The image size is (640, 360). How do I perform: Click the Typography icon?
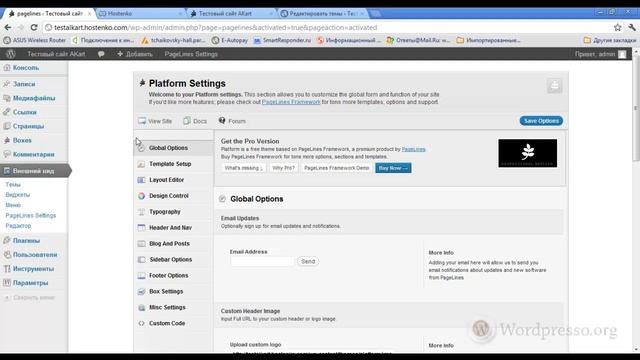coord(141,212)
